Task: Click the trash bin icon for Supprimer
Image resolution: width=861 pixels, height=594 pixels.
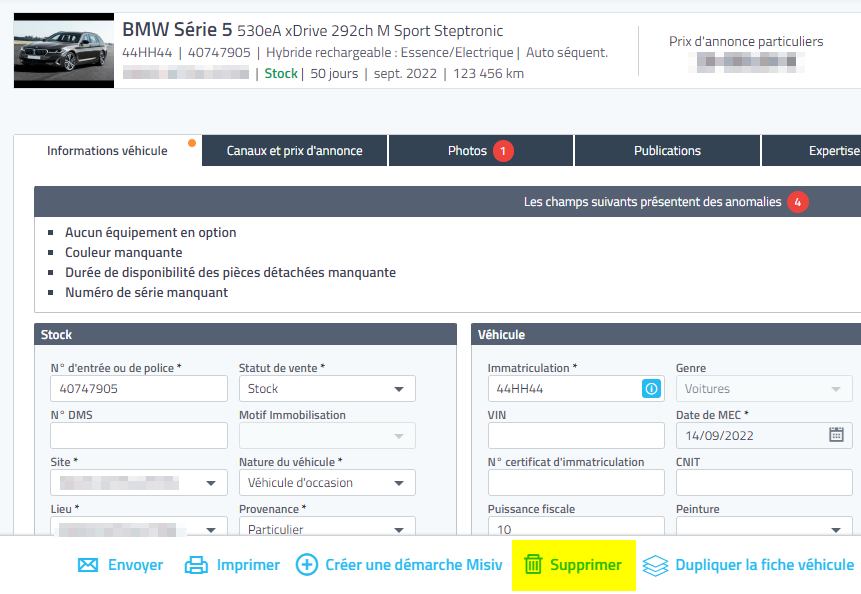Action: click(x=533, y=564)
